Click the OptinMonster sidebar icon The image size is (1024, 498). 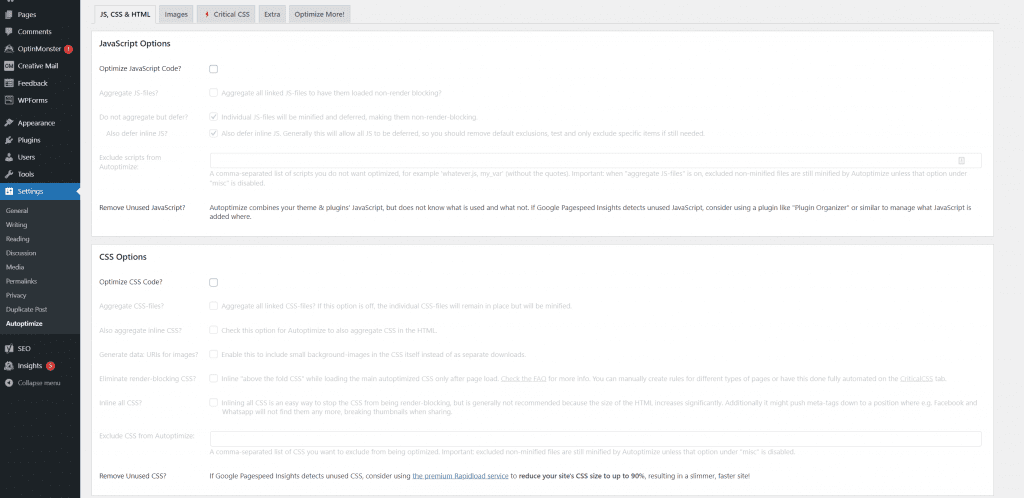click(8, 49)
